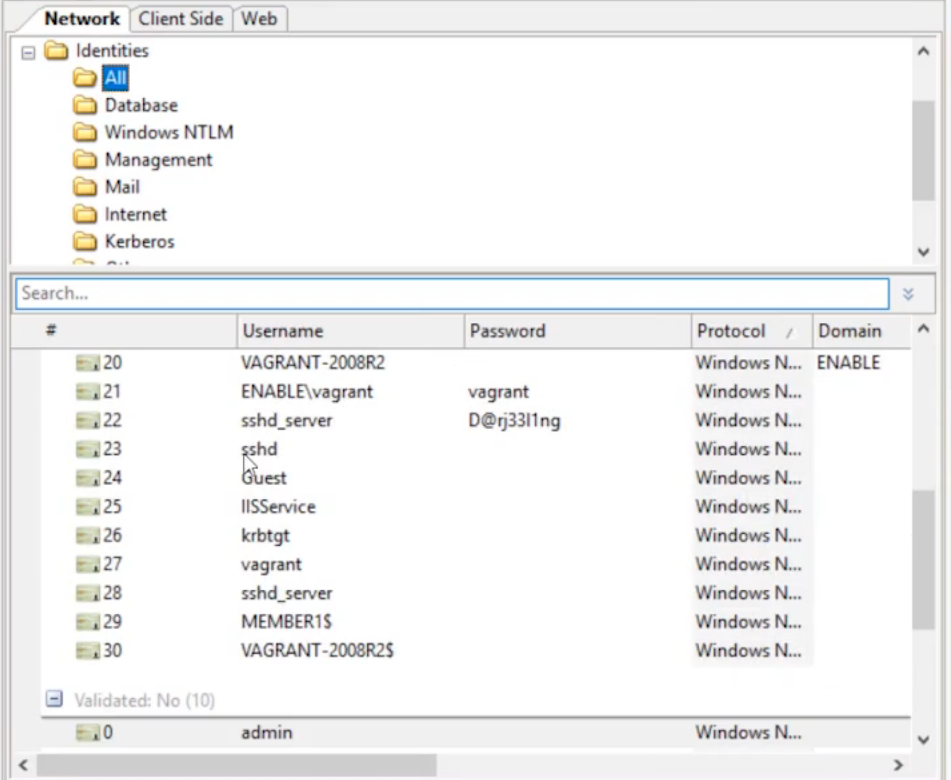Expand search options double-chevron

point(908,294)
